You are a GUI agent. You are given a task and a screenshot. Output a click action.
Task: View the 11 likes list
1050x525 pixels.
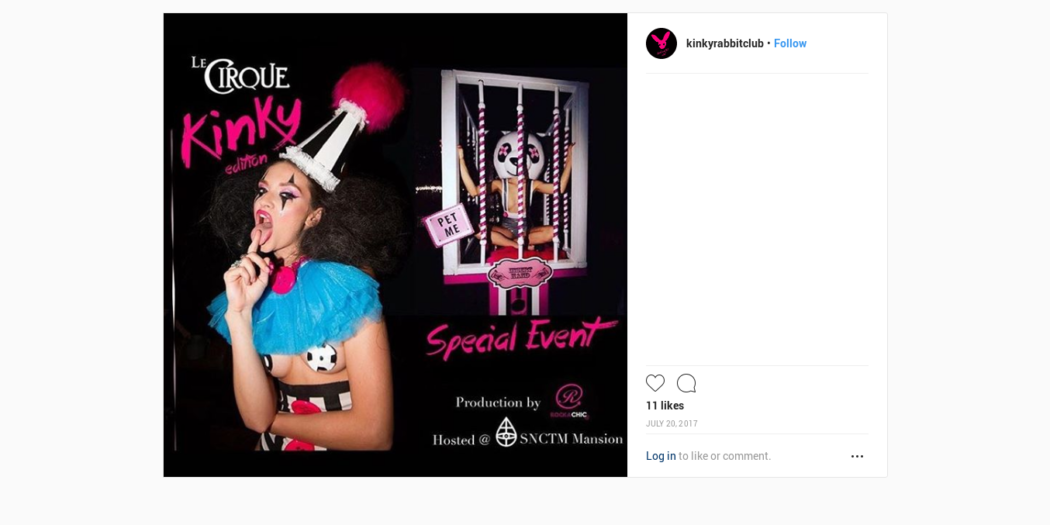[x=664, y=406]
